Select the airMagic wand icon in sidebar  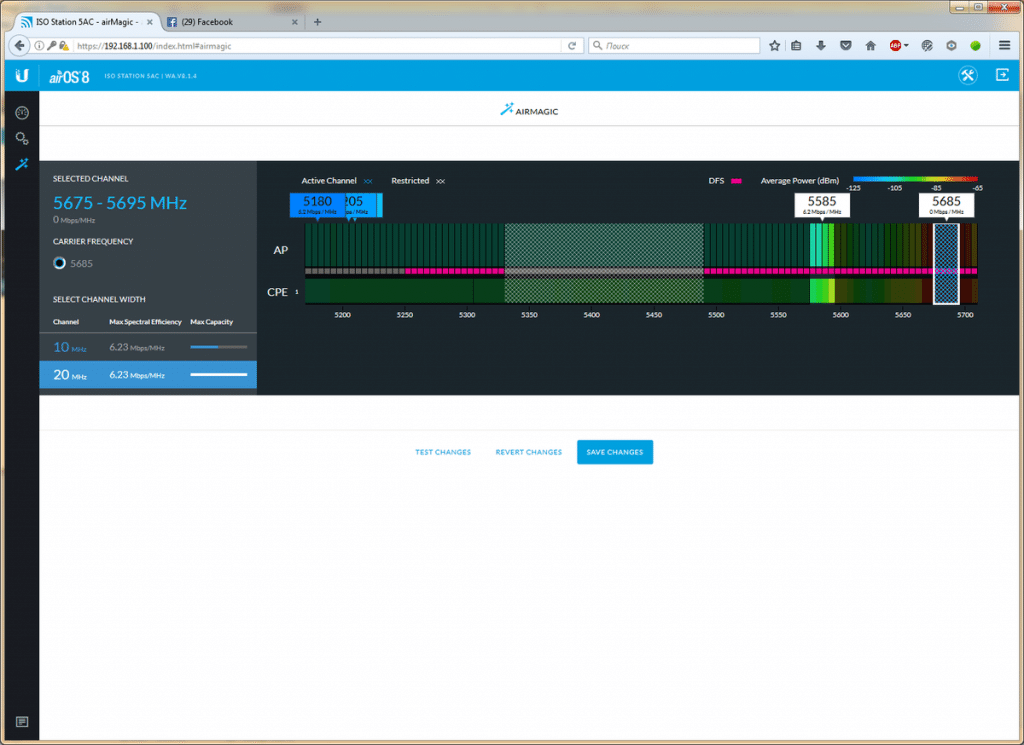click(x=21, y=164)
